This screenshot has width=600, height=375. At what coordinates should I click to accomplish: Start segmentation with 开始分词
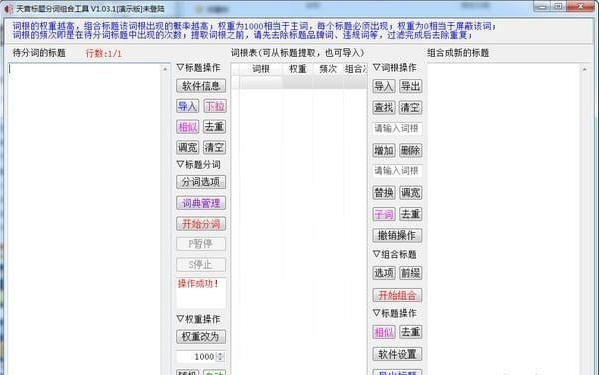[201, 224]
